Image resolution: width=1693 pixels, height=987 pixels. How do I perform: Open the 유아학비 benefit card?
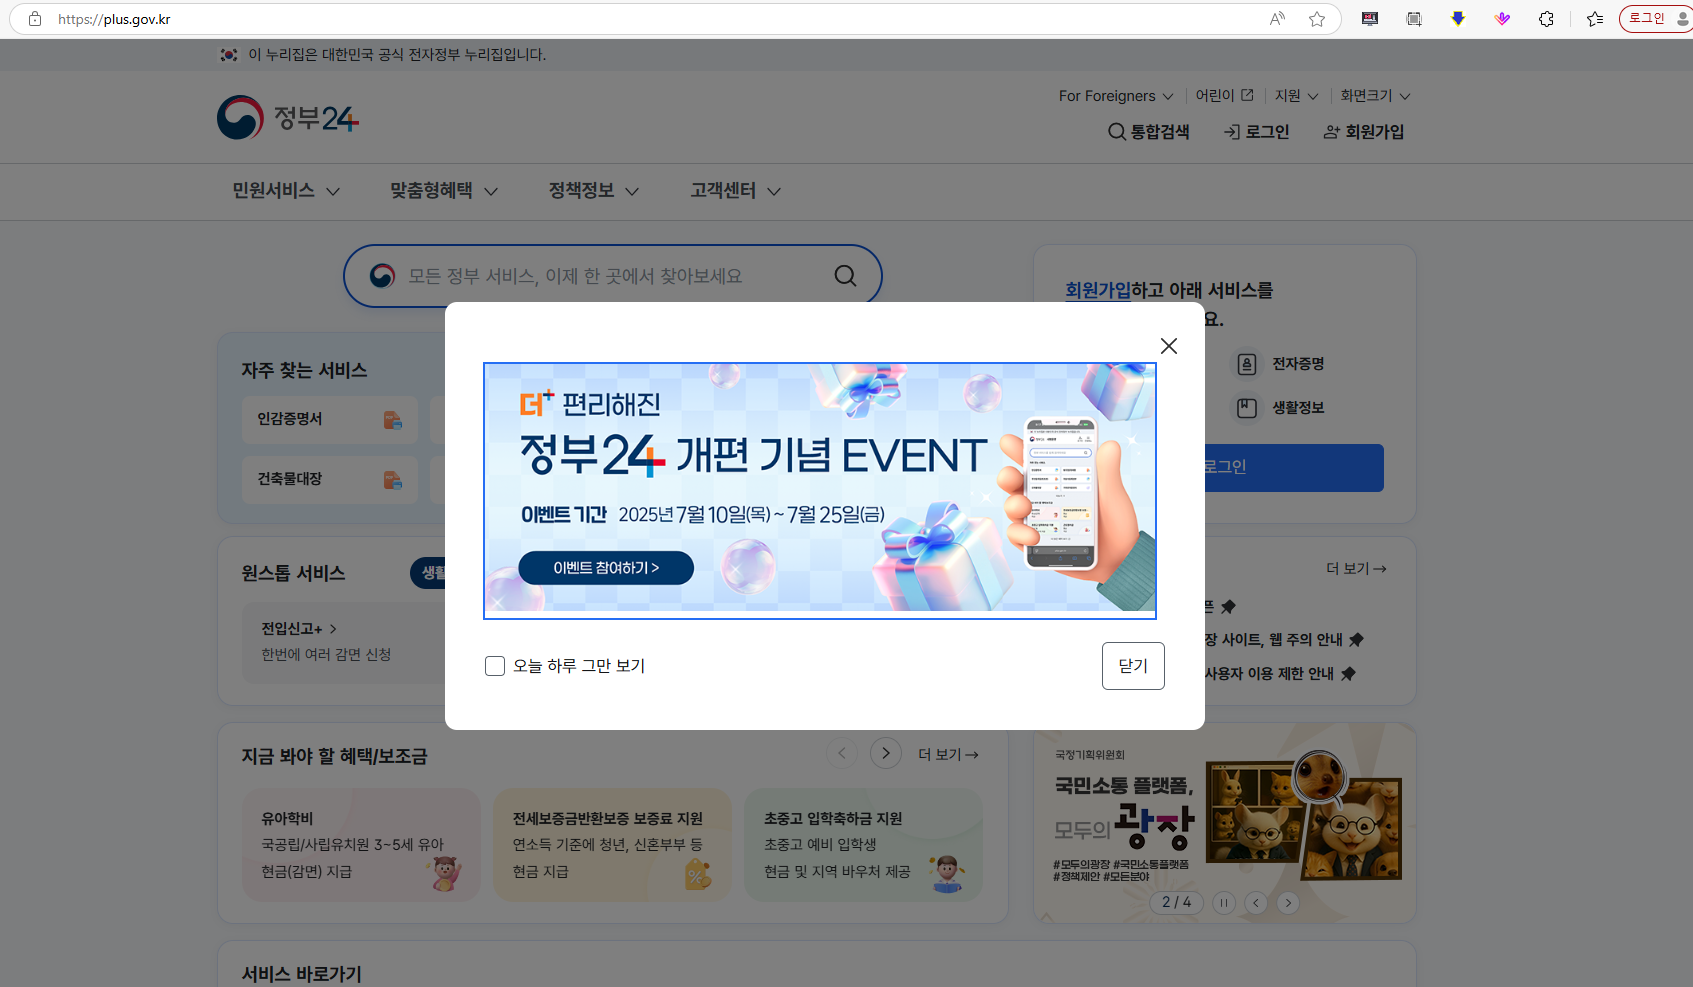pyautogui.click(x=361, y=845)
